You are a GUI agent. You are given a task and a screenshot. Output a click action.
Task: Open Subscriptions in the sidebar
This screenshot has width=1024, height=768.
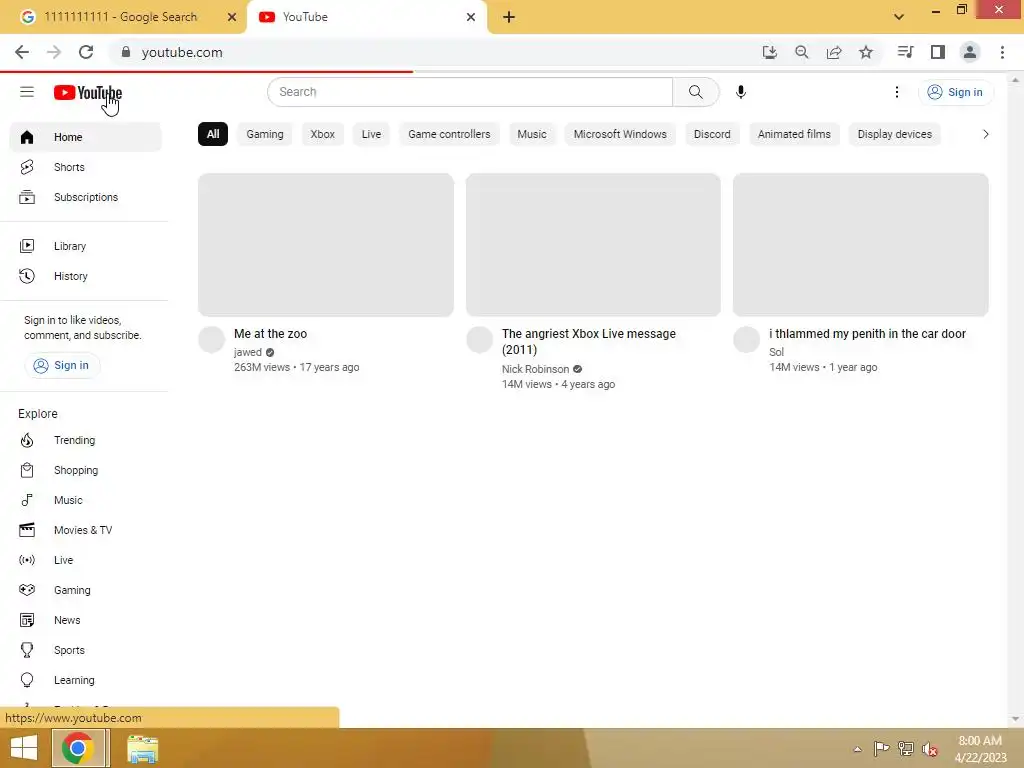click(86, 197)
